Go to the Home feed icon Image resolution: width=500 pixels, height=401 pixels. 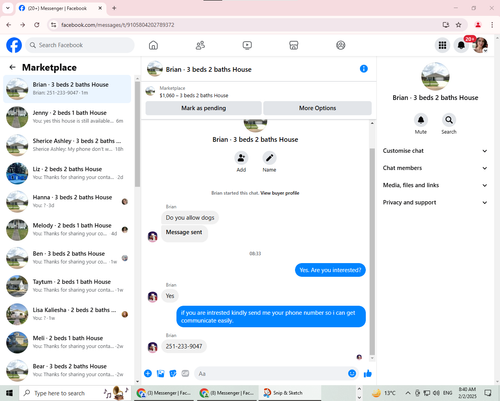tap(153, 45)
